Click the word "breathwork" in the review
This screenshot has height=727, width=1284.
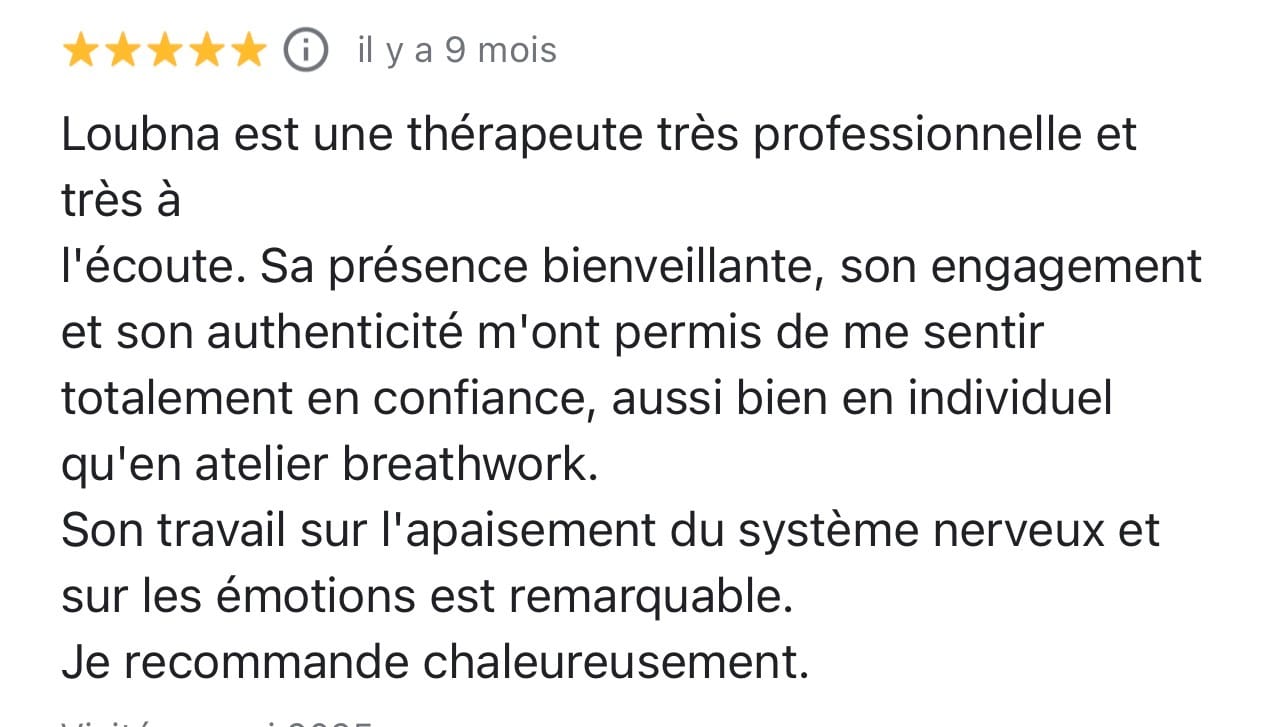click(468, 465)
